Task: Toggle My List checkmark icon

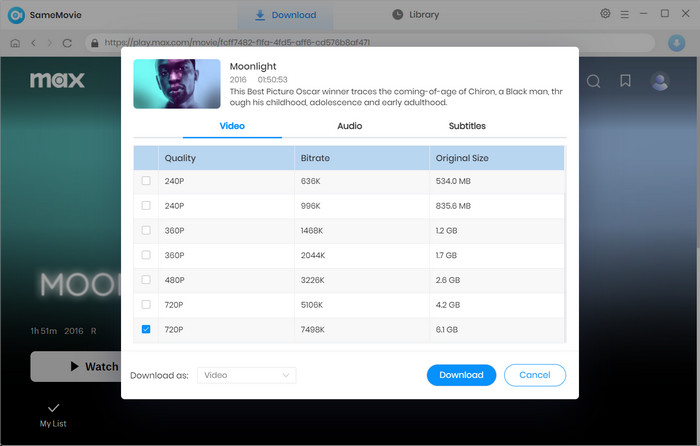Action: click(x=54, y=408)
